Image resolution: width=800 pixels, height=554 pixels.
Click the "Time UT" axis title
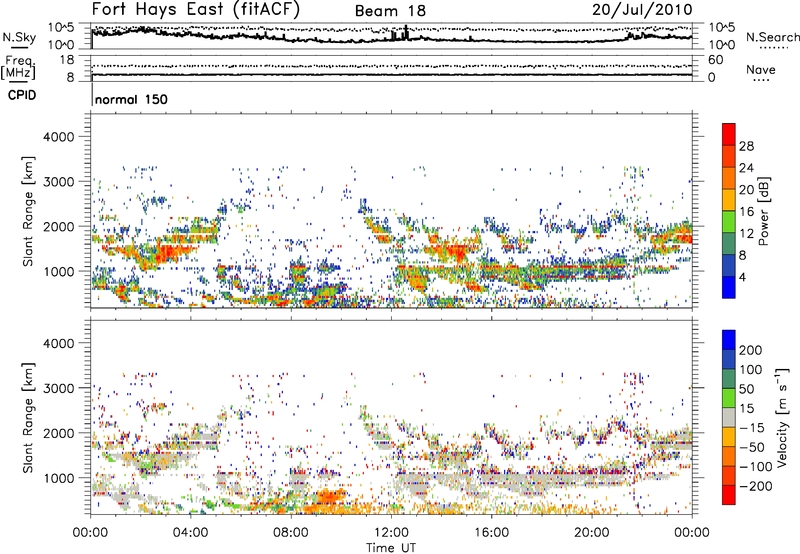[391, 548]
